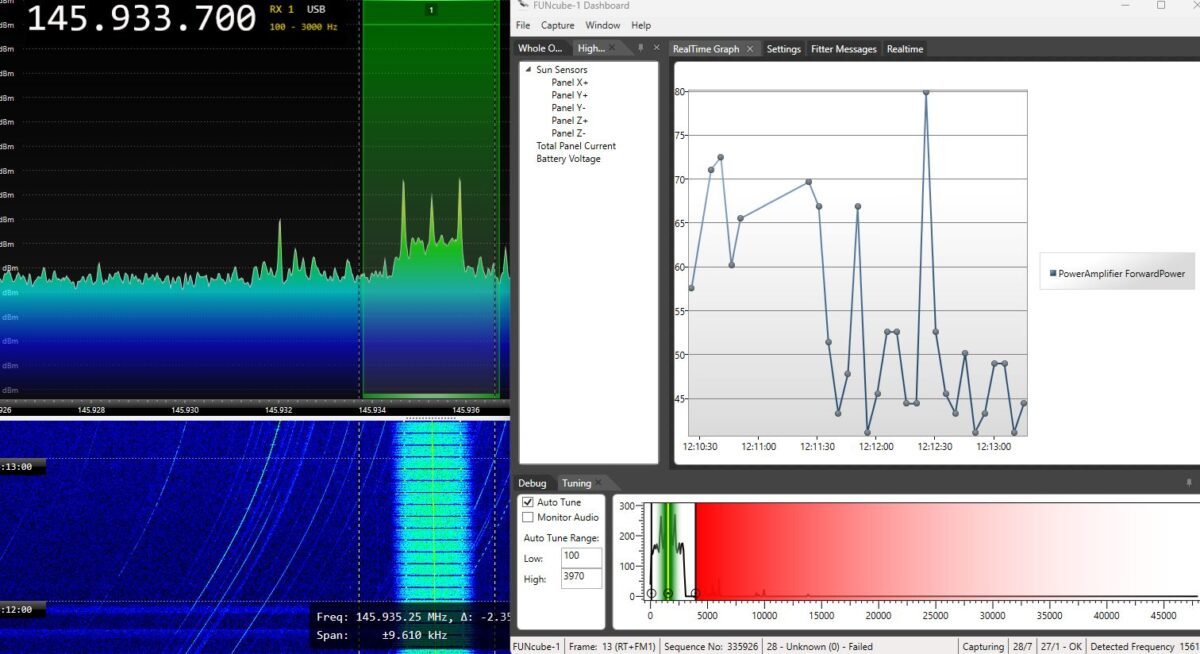
Task: Select Battery Voltage in the tree
Action: tap(568, 159)
